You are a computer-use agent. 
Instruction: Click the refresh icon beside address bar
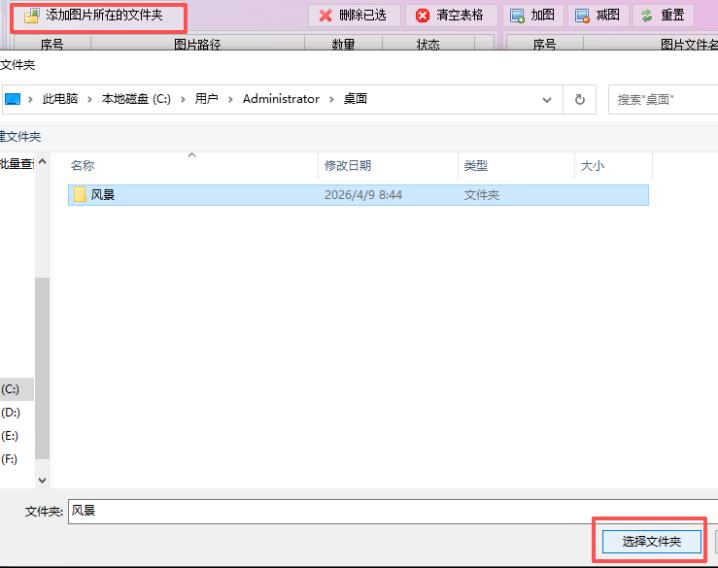[x=579, y=99]
